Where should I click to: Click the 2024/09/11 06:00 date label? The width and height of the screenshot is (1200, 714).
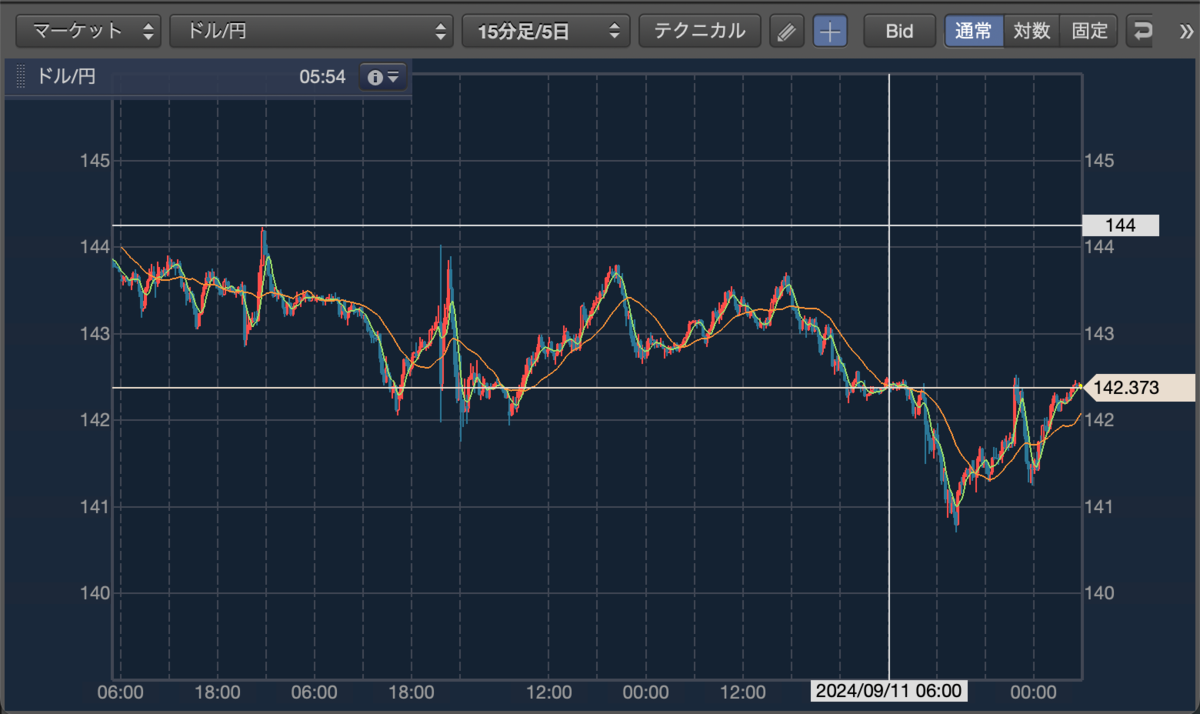point(889,691)
